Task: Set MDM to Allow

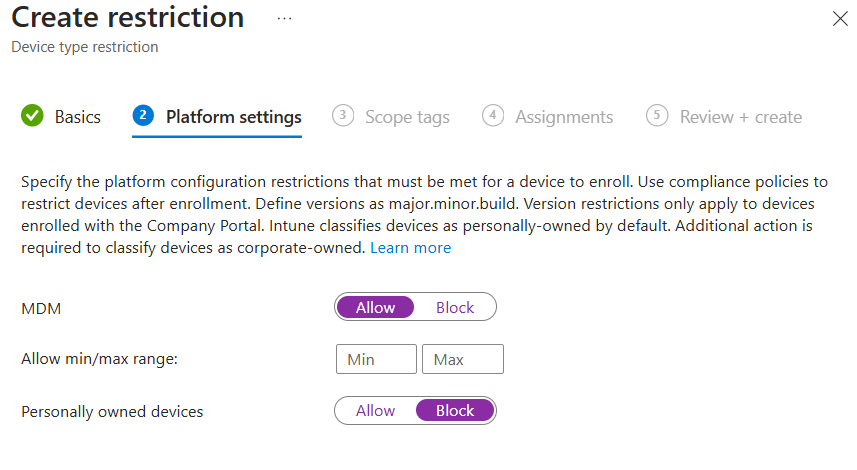Action: coord(375,308)
